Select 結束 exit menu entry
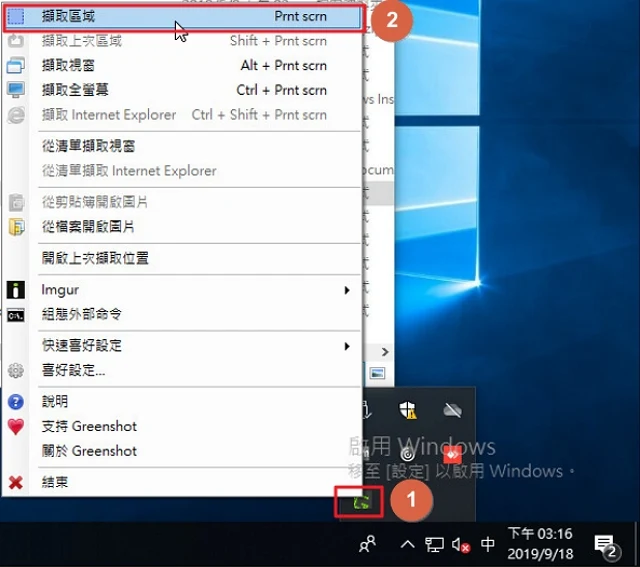 (182, 483)
